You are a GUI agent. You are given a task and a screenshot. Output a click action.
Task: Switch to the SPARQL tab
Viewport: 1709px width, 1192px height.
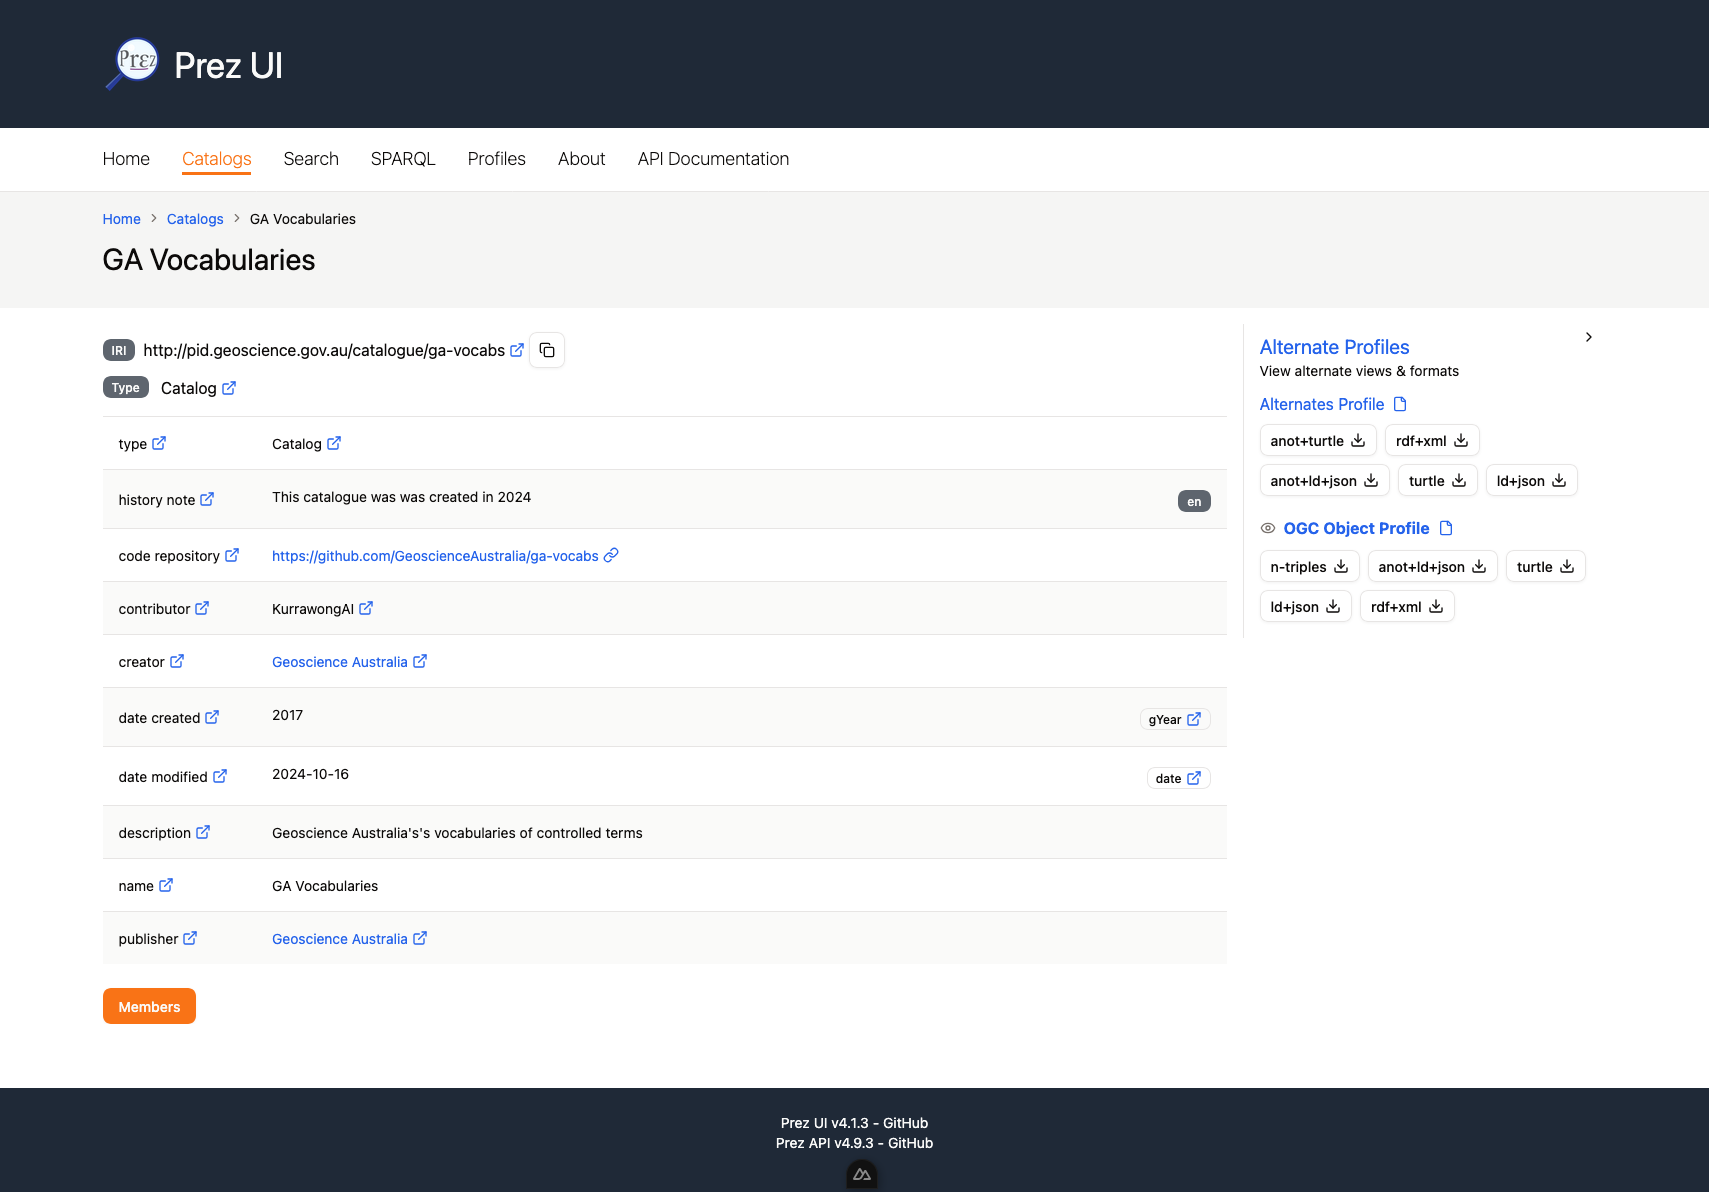coord(402,159)
